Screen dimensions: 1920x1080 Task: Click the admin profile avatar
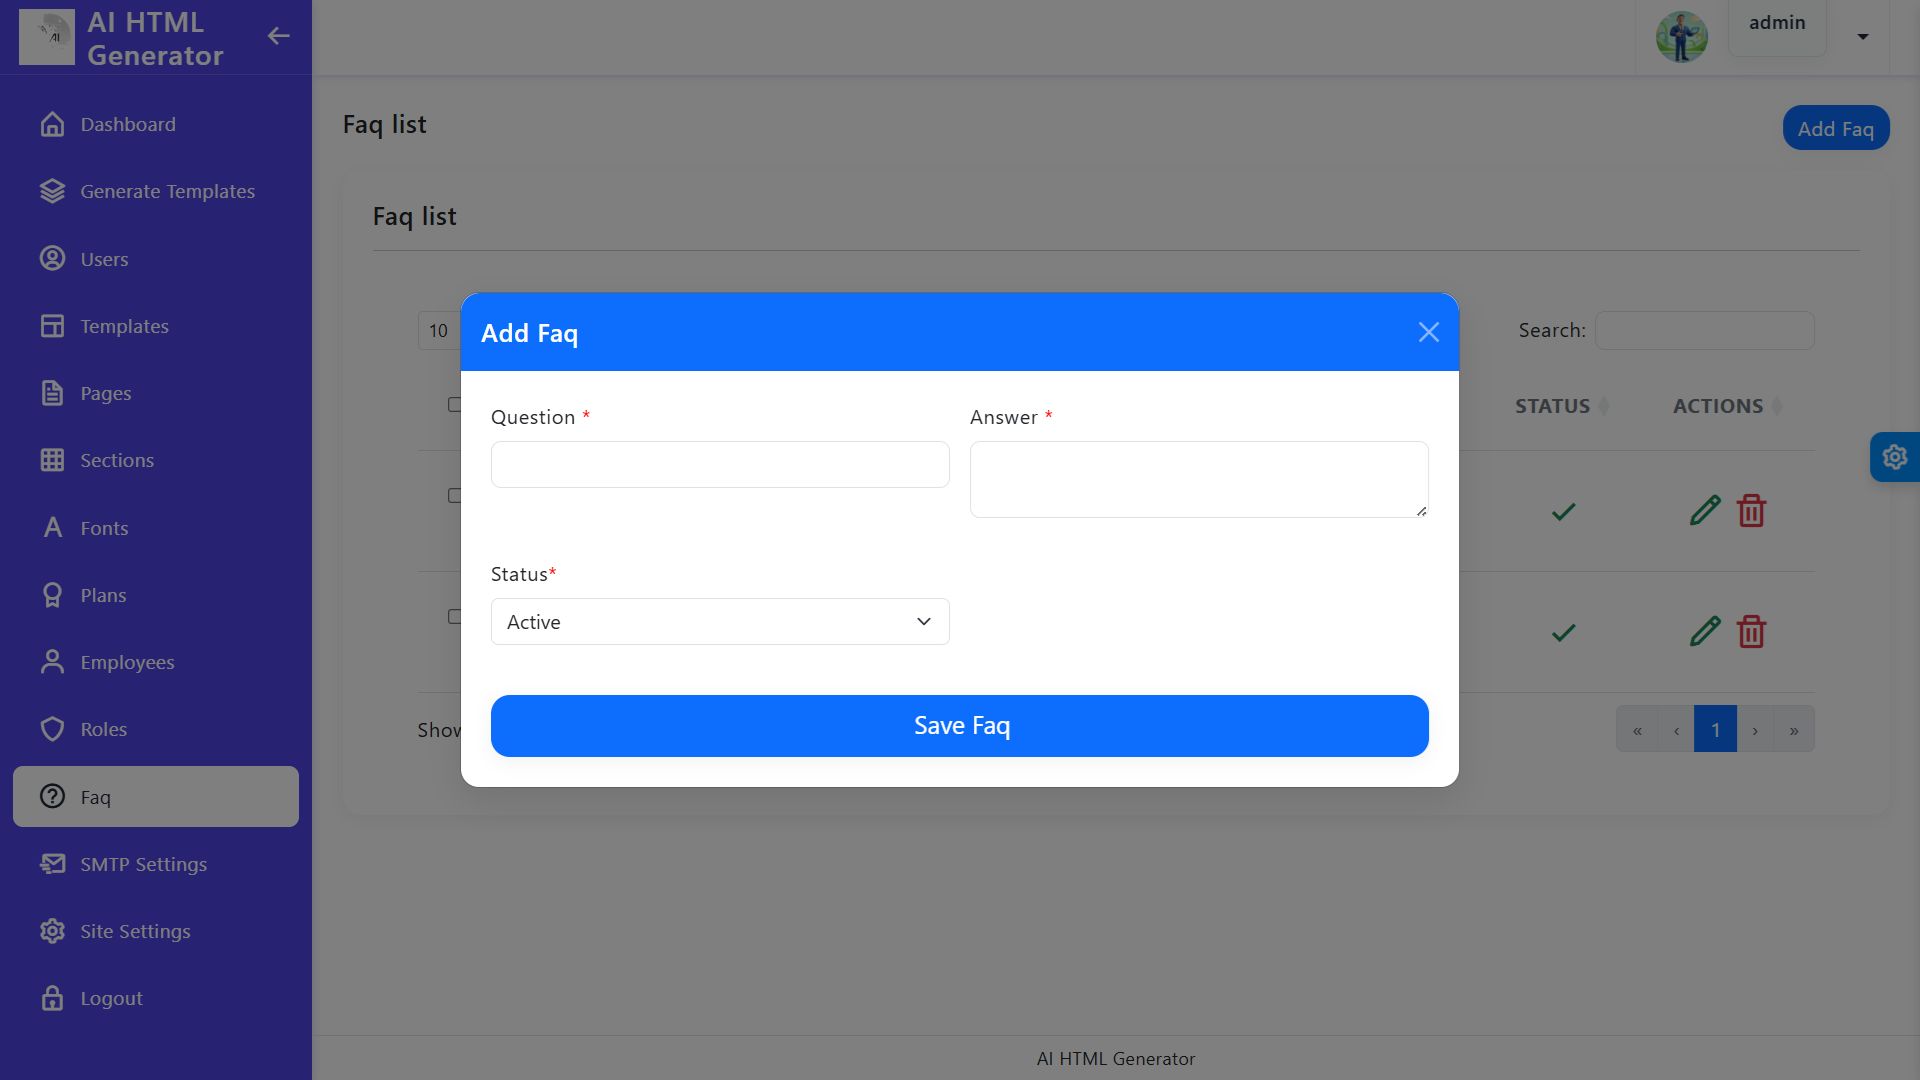(x=1681, y=37)
